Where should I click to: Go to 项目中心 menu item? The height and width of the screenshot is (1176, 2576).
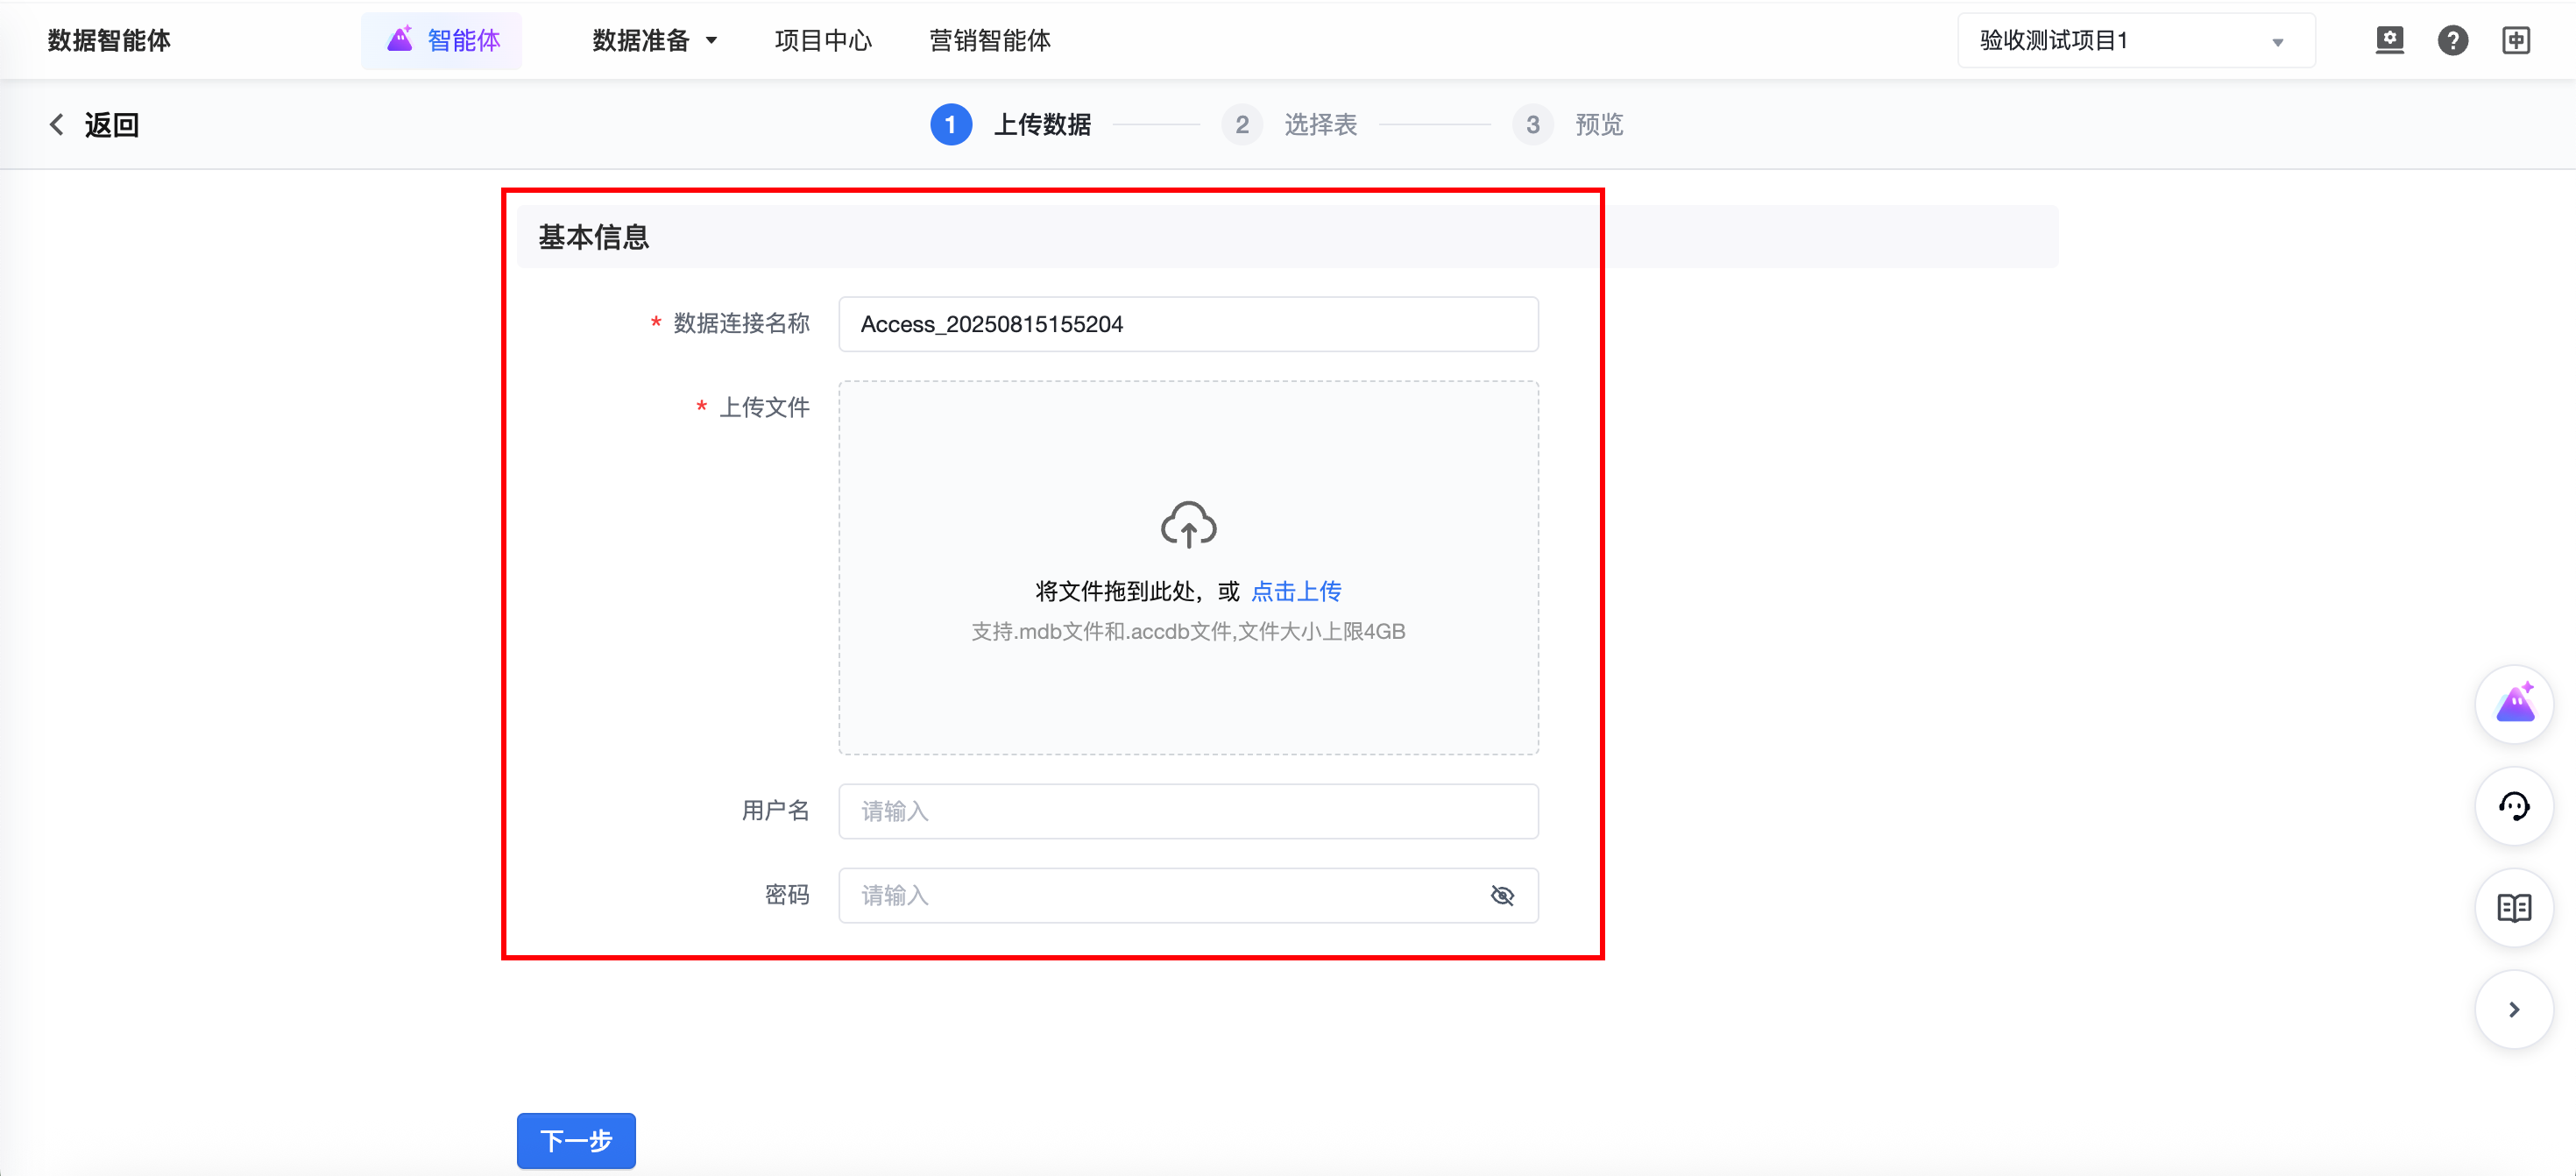point(822,40)
